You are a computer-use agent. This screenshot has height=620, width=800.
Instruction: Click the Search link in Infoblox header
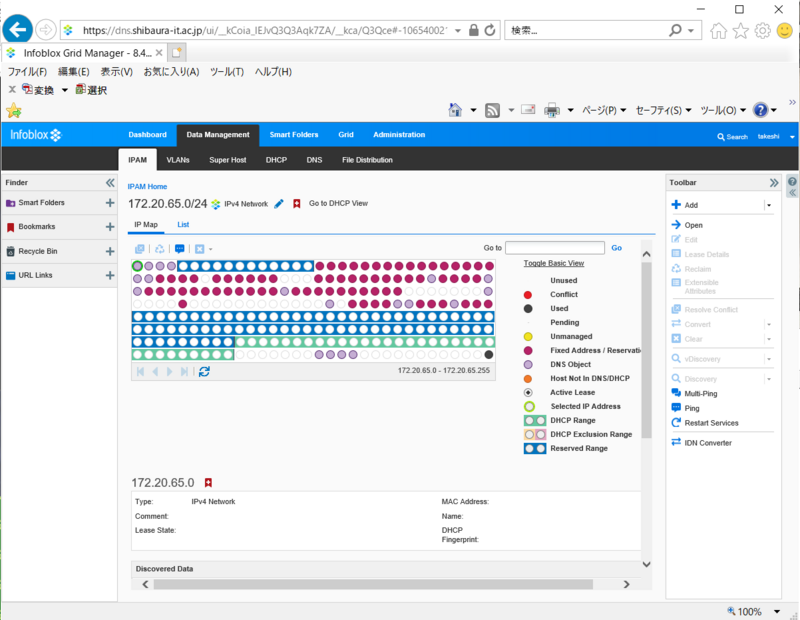pos(732,137)
